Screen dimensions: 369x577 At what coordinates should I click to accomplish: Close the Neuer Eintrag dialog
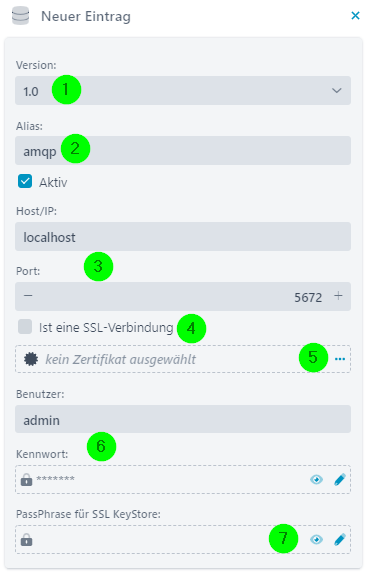[x=355, y=15]
